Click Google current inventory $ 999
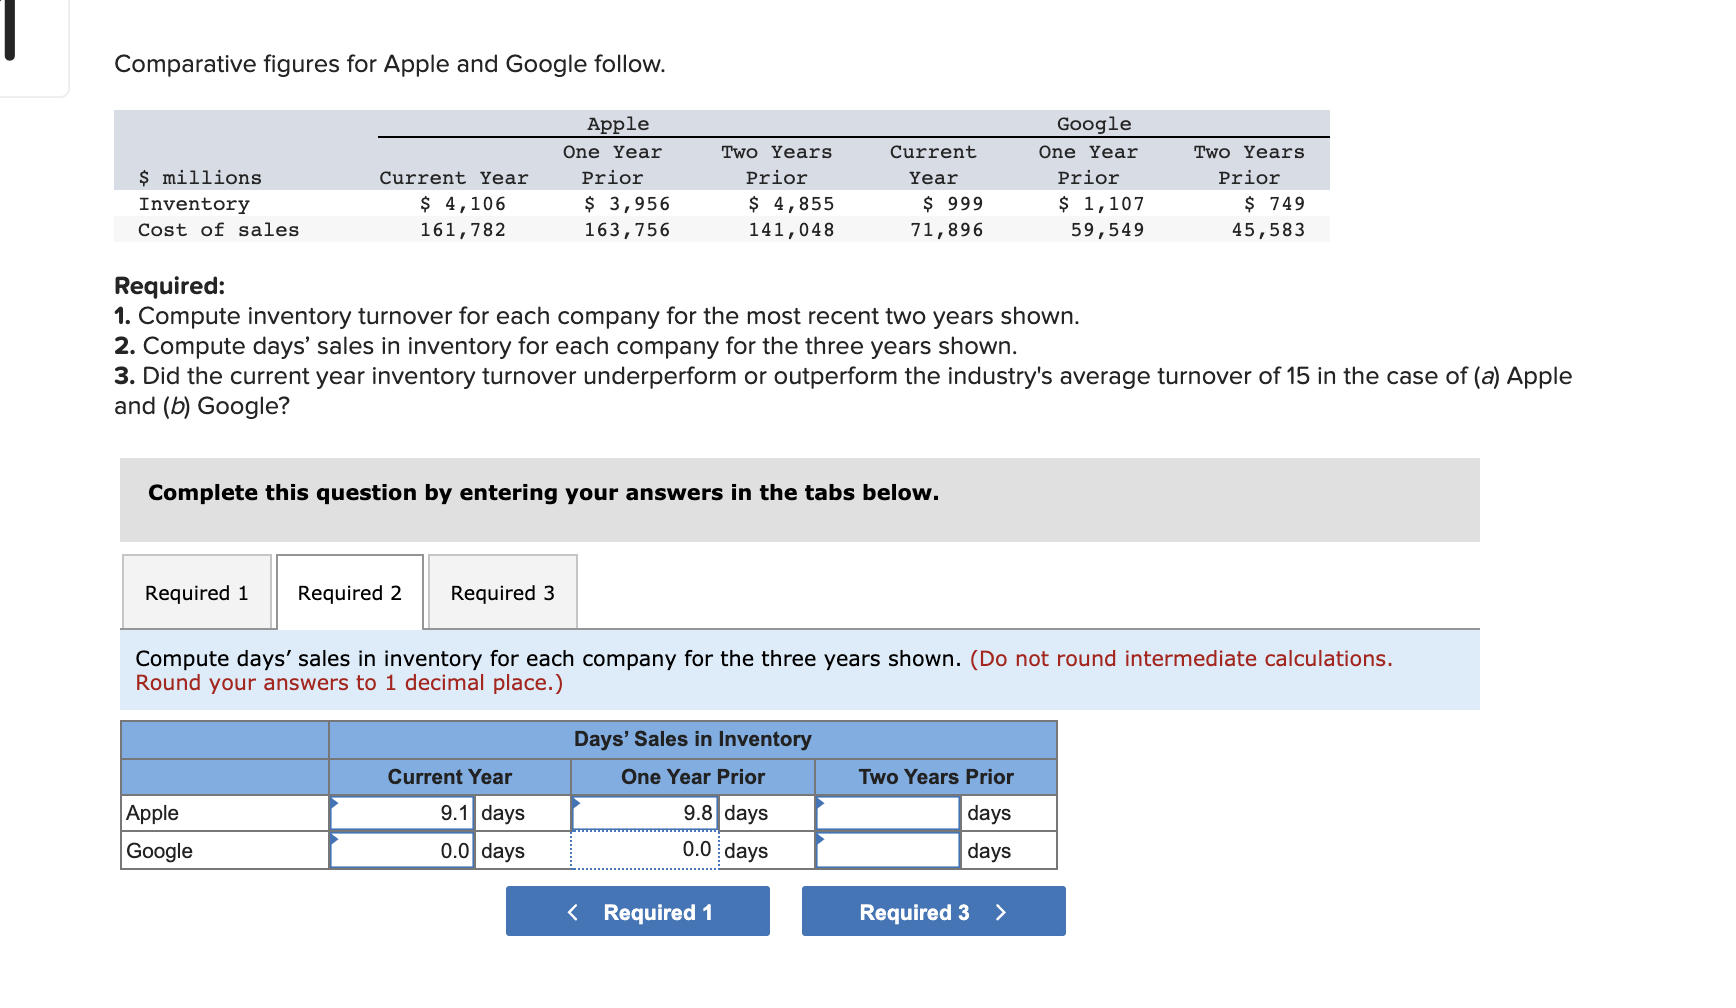This screenshot has height=1008, width=1736. [952, 204]
